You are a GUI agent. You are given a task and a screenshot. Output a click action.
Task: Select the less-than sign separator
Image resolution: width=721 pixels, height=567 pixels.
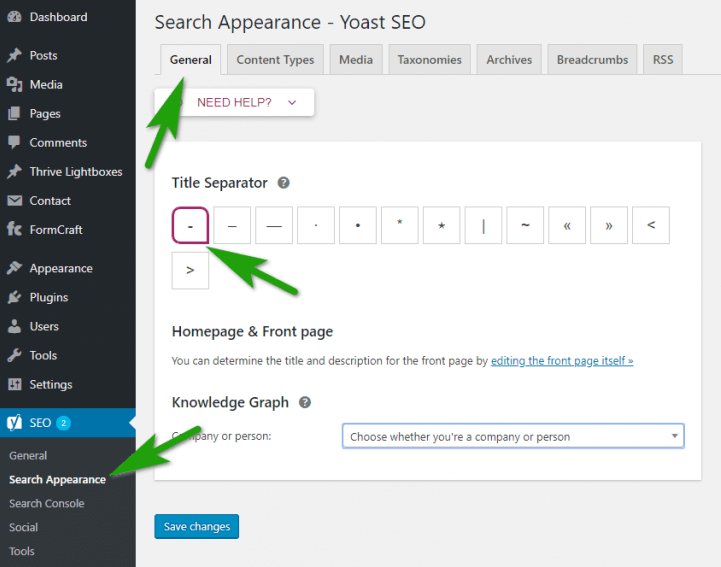coord(651,225)
